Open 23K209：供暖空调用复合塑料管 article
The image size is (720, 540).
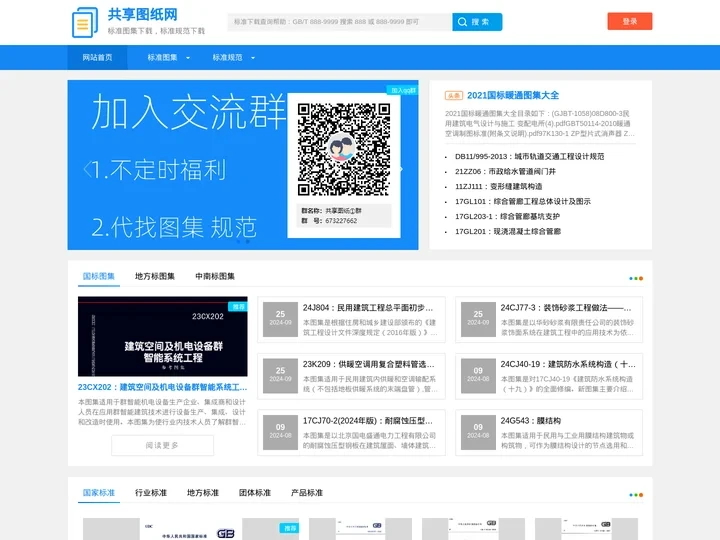pyautogui.click(x=368, y=364)
